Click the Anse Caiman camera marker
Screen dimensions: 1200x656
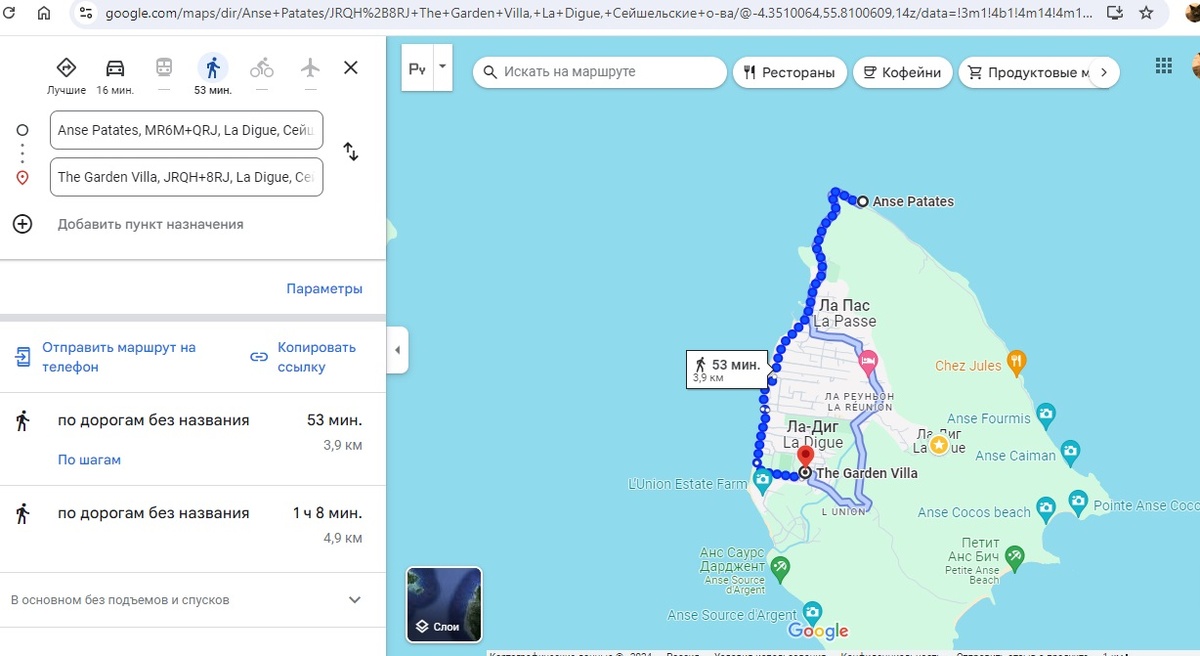(x=1070, y=451)
